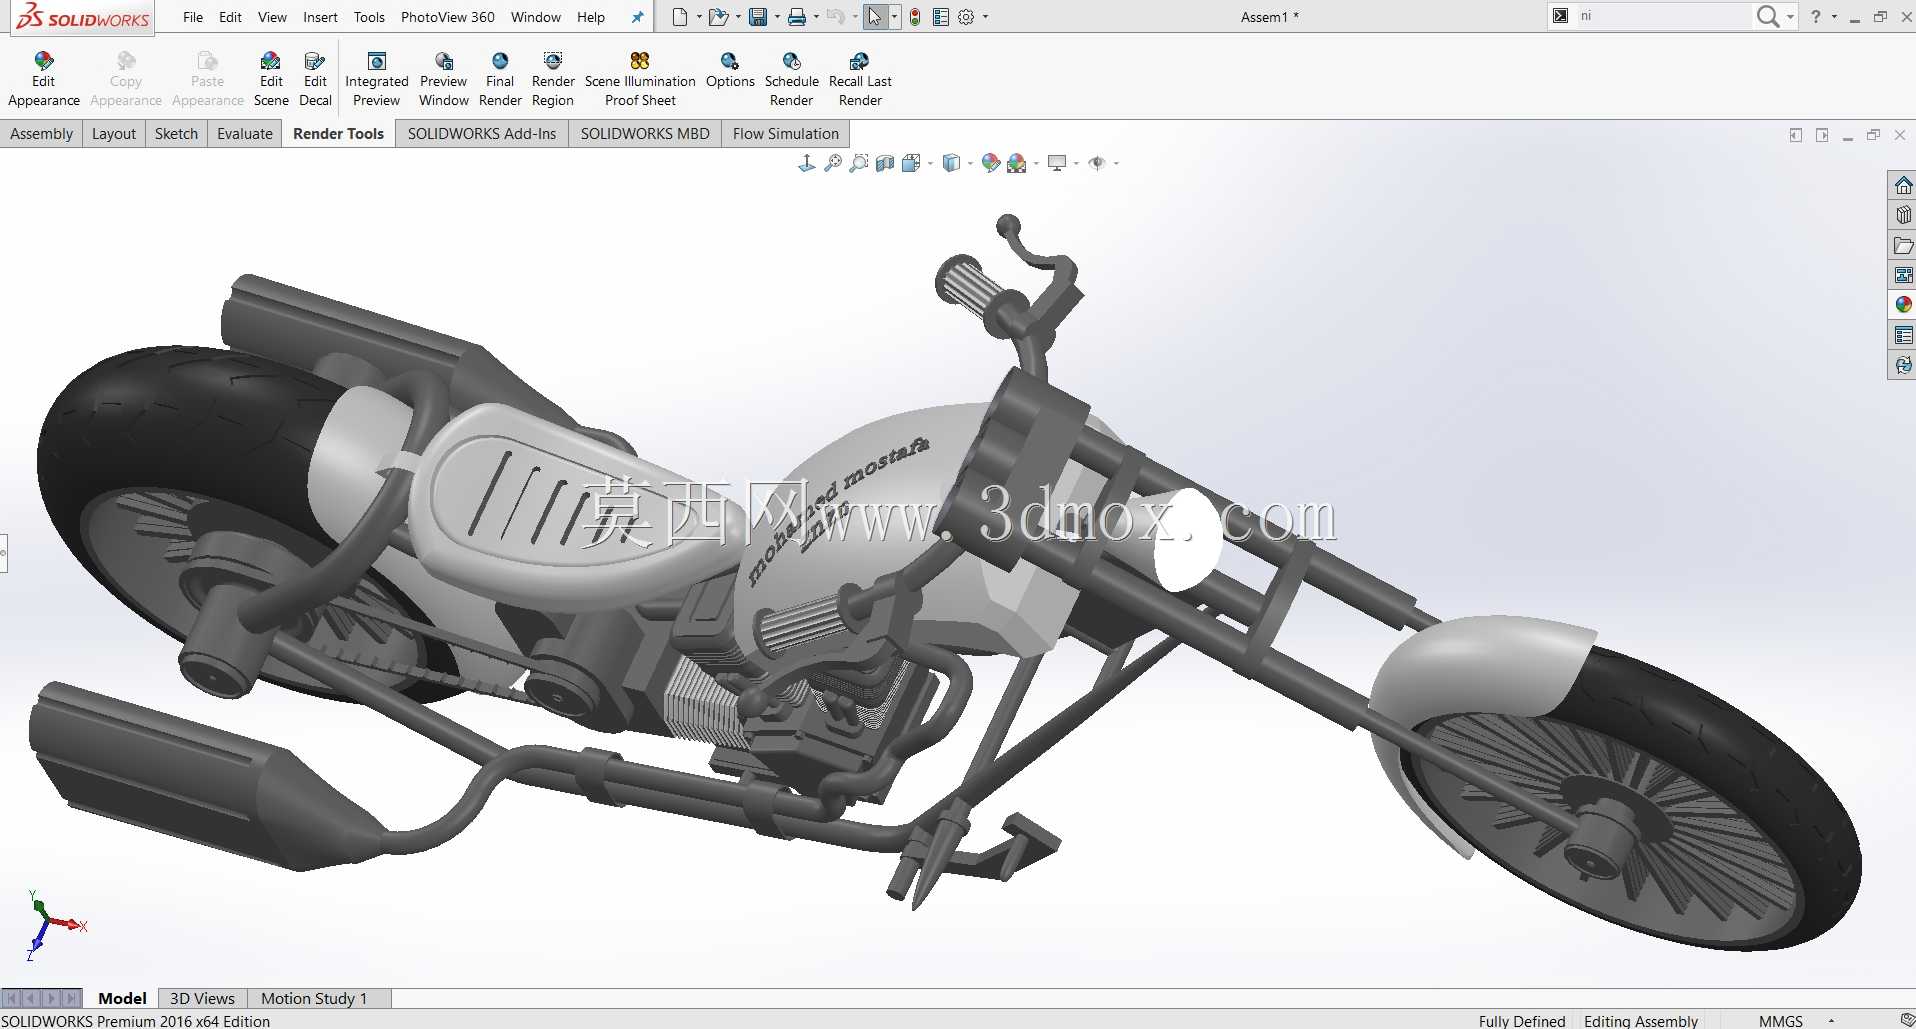This screenshot has width=1916, height=1029.
Task: Click in the command search field
Action: [1662, 16]
